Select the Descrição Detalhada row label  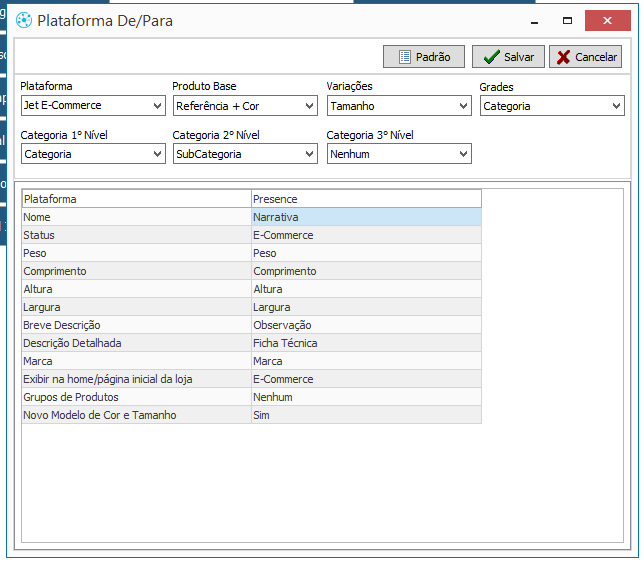137,343
